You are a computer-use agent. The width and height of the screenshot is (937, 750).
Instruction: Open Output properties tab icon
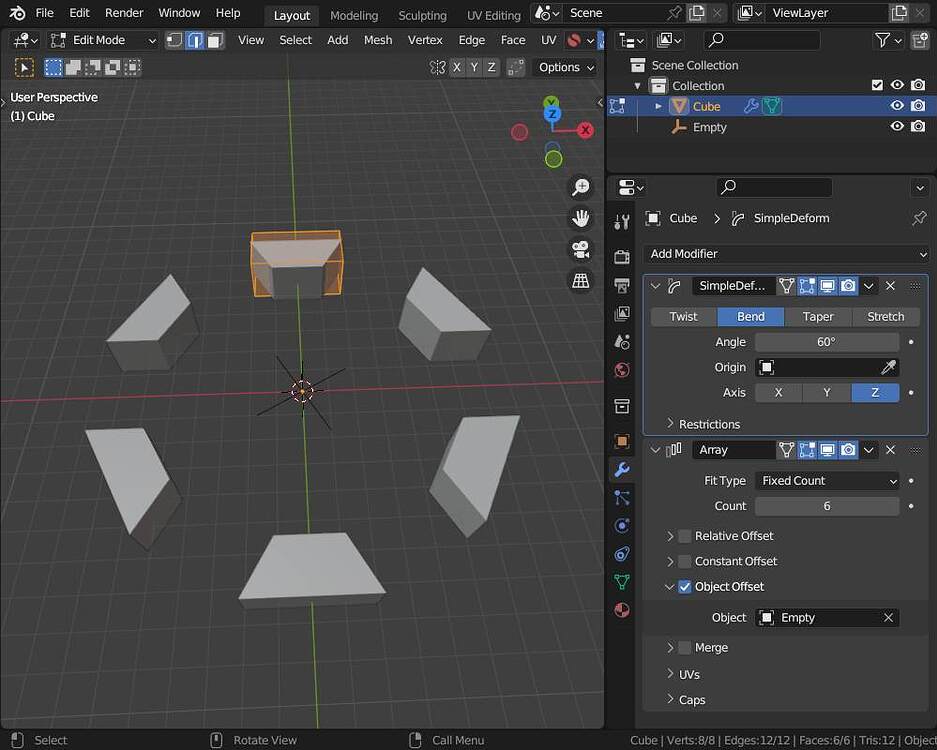pos(621,285)
